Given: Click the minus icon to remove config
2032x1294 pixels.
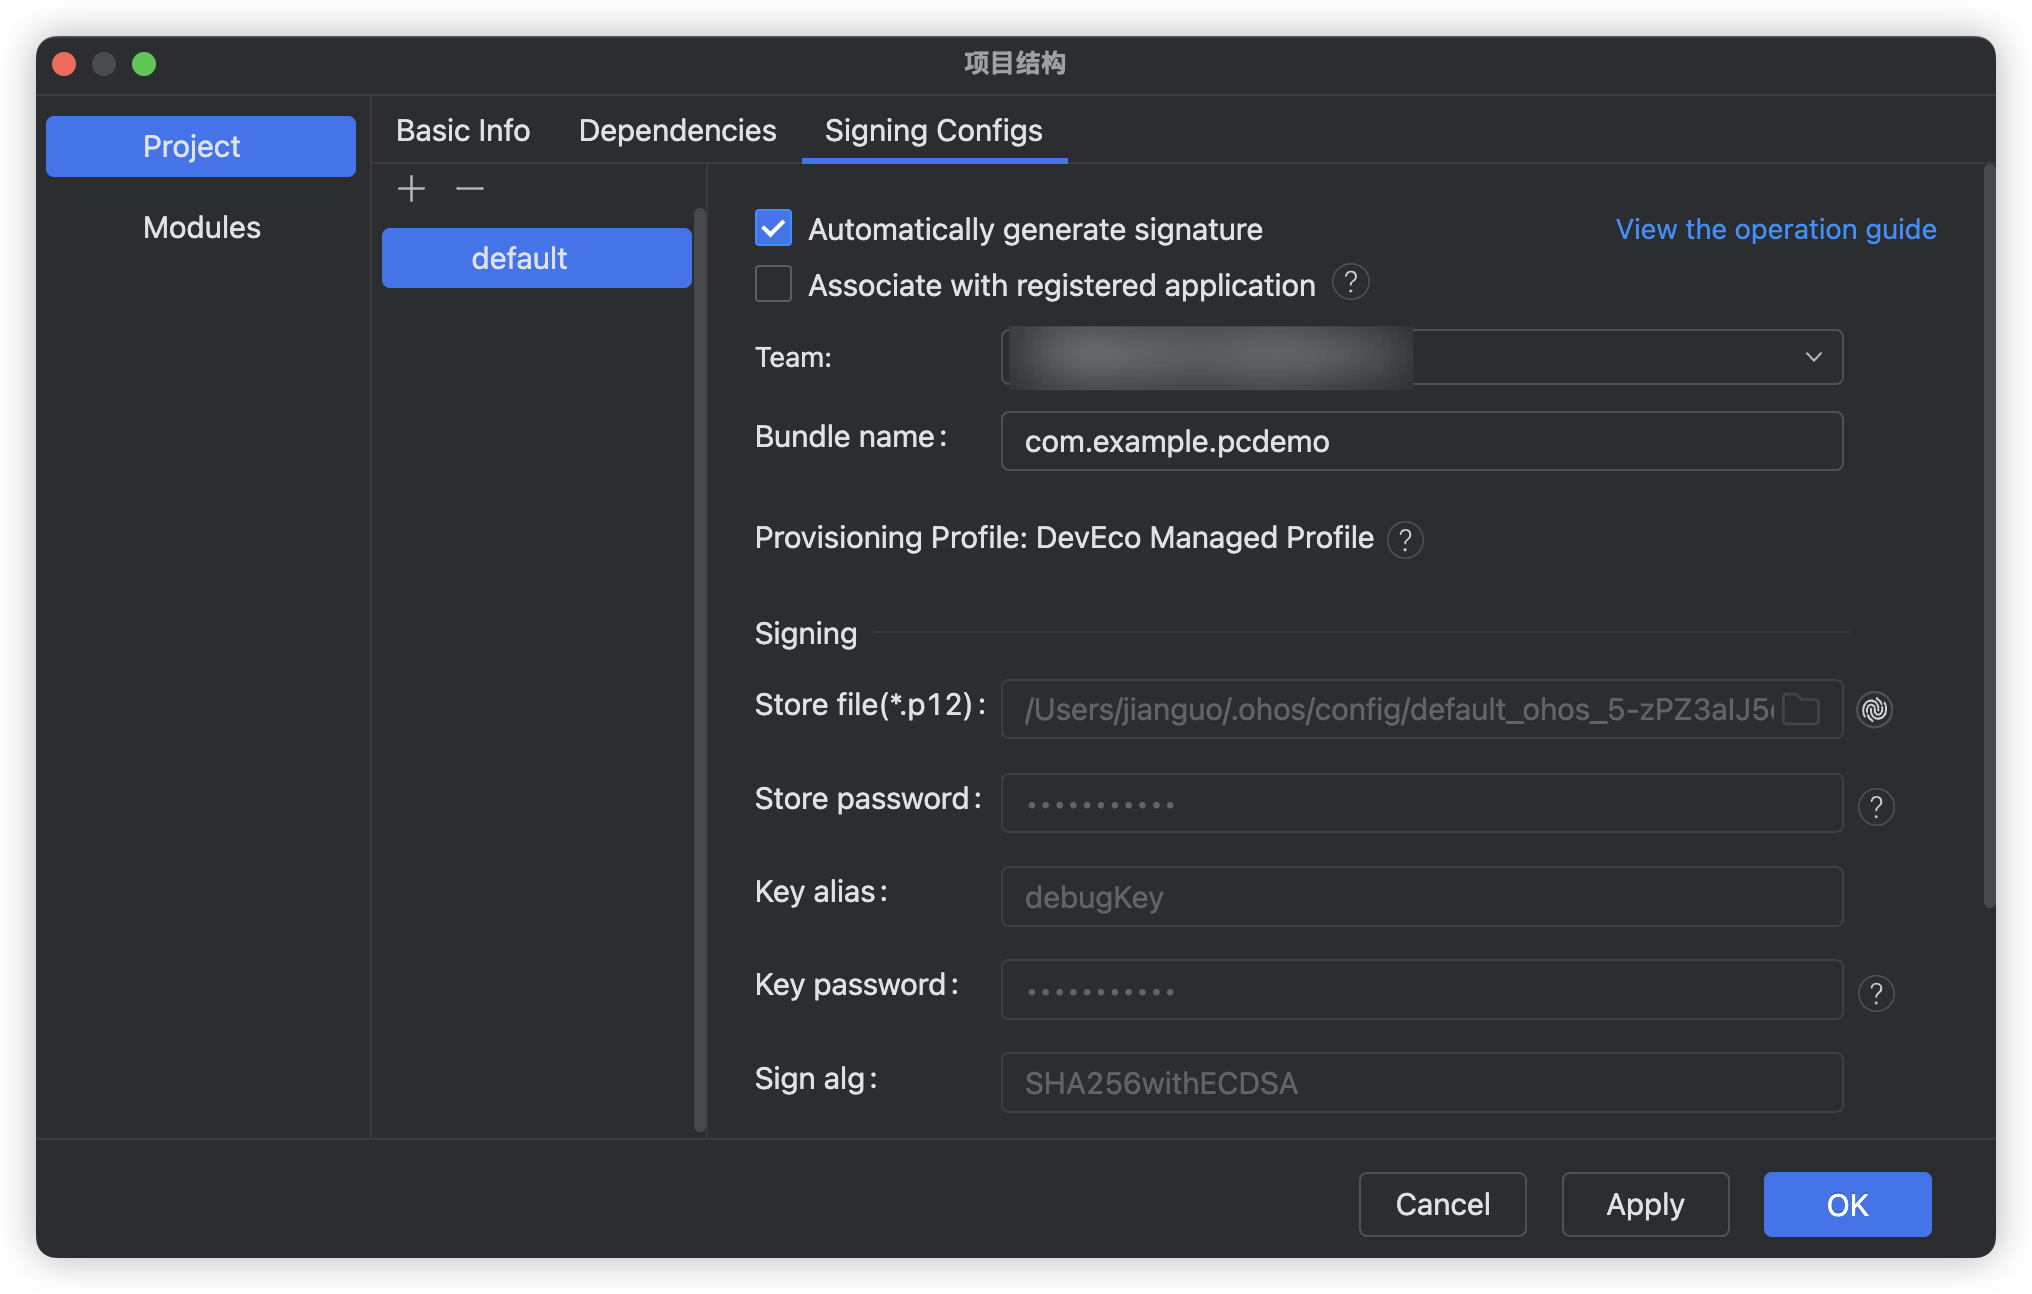Looking at the screenshot, I should [x=469, y=188].
